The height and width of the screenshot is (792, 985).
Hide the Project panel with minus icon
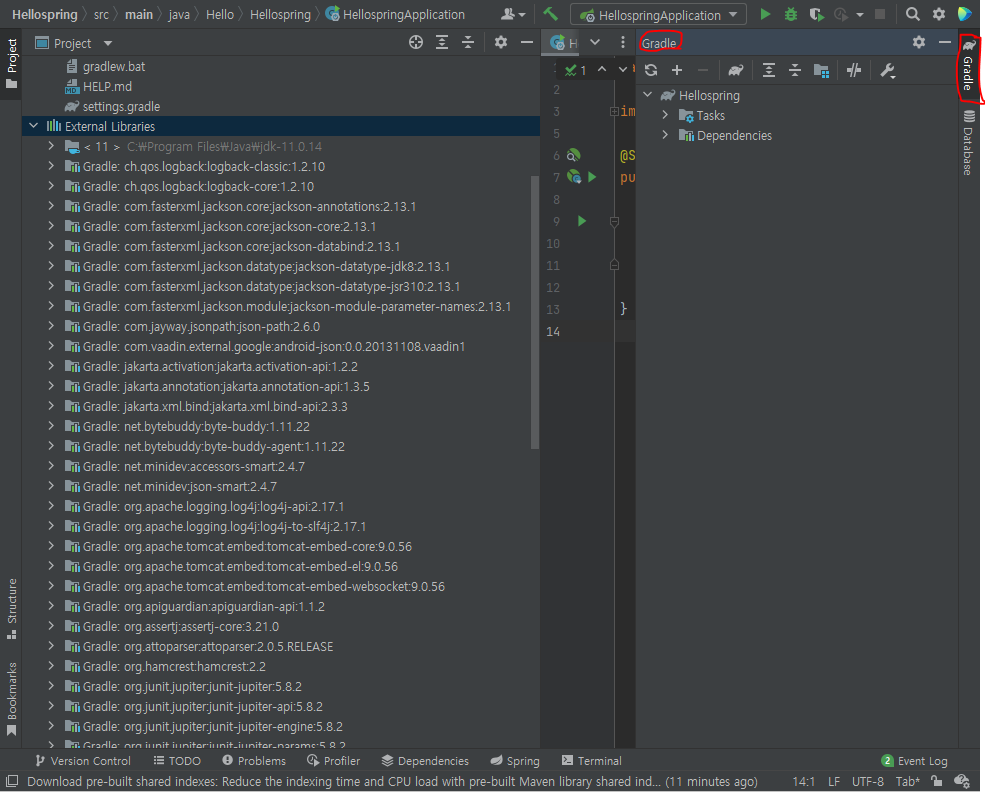[x=526, y=43]
